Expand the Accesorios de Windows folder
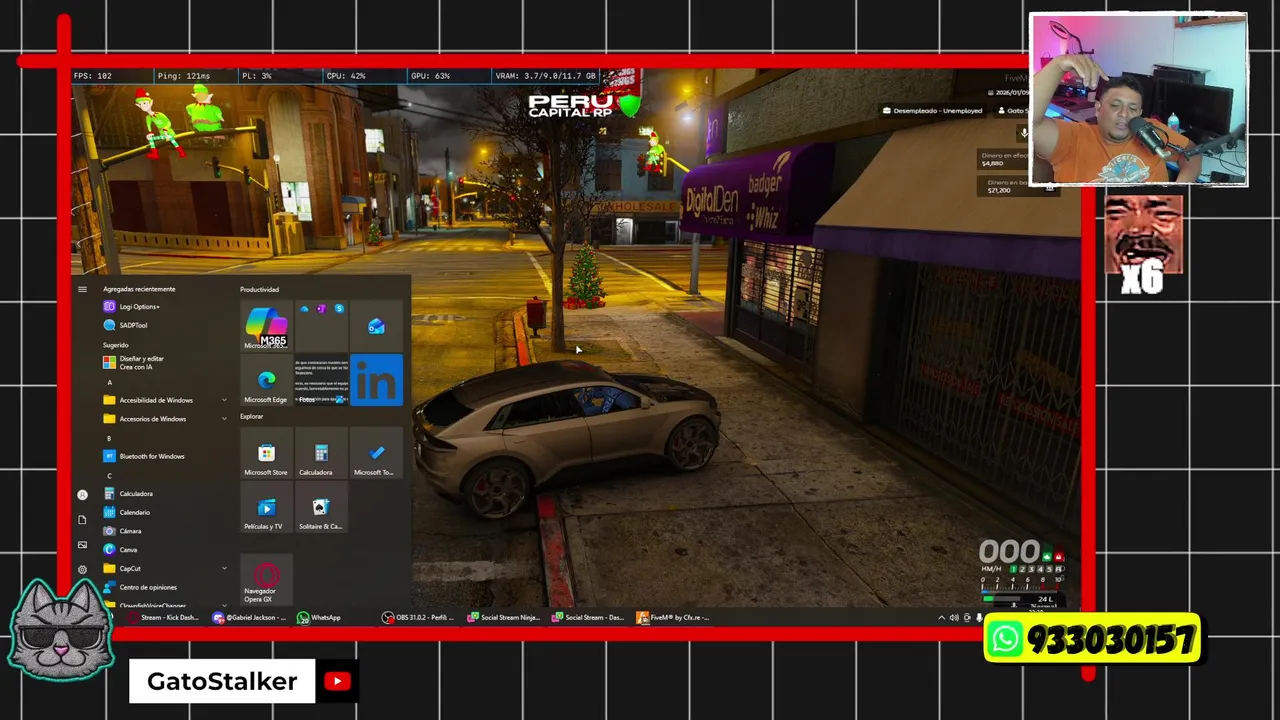The width and height of the screenshot is (1280, 720). pyautogui.click(x=165, y=419)
